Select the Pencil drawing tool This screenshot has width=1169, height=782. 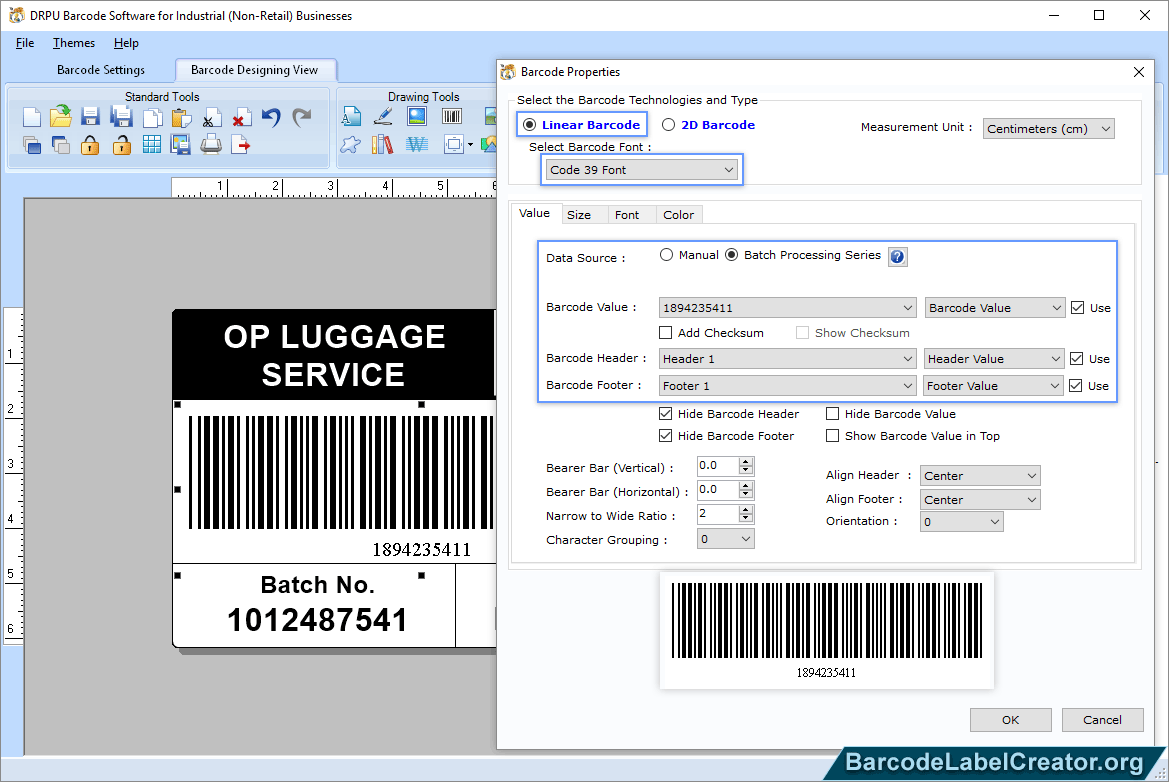(x=383, y=117)
